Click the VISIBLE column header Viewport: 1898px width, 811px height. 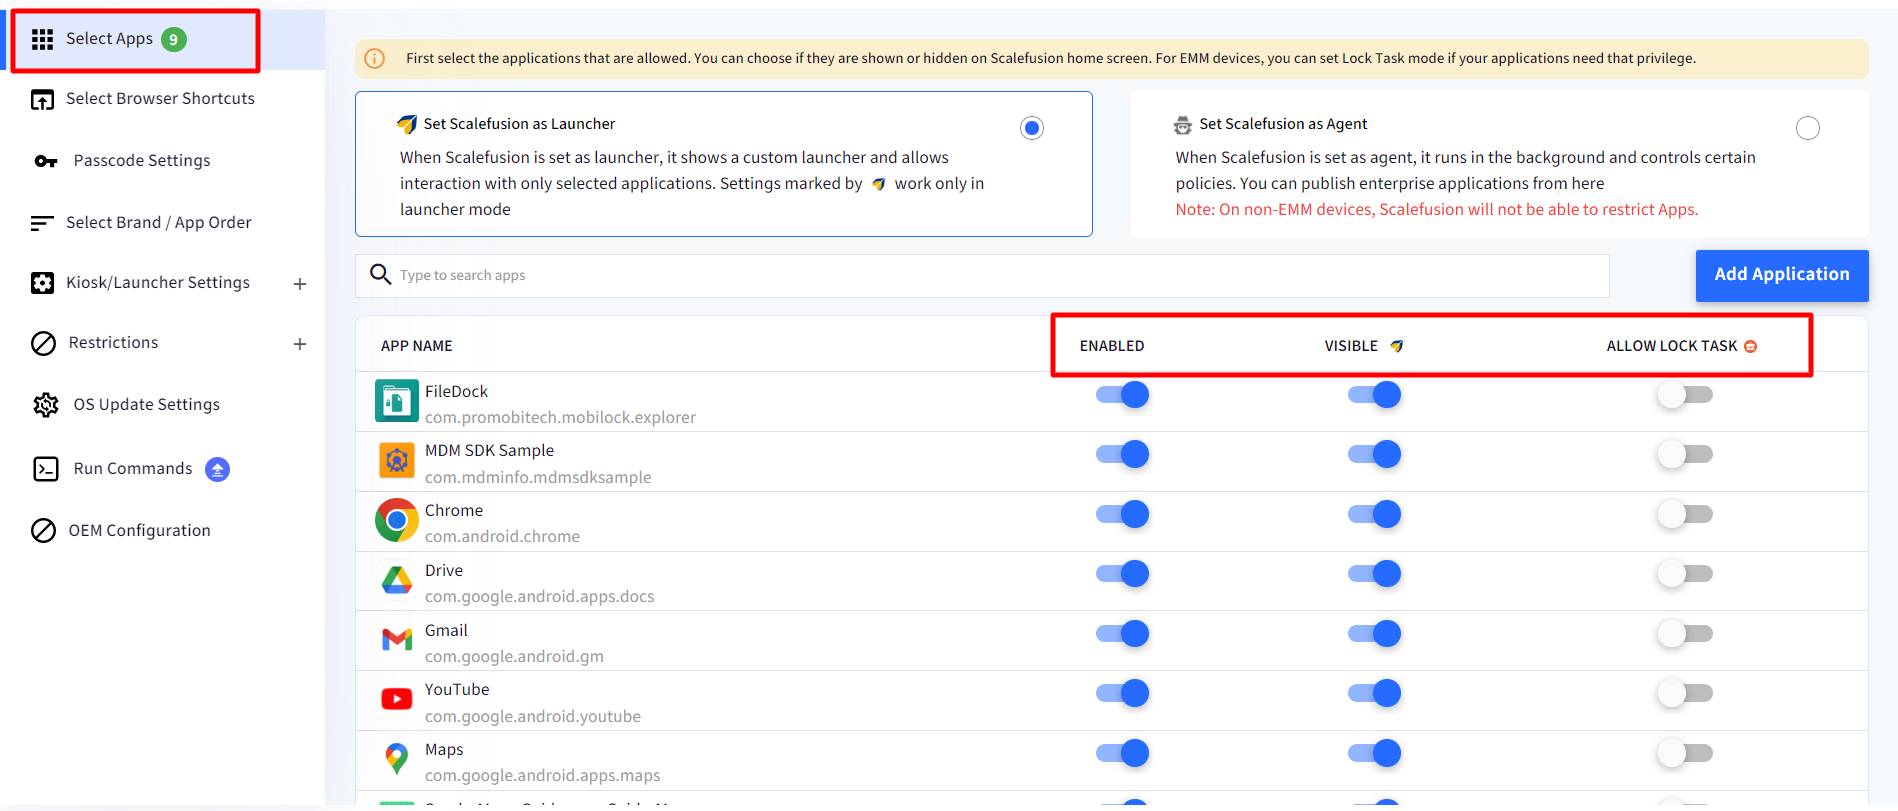click(x=1351, y=346)
